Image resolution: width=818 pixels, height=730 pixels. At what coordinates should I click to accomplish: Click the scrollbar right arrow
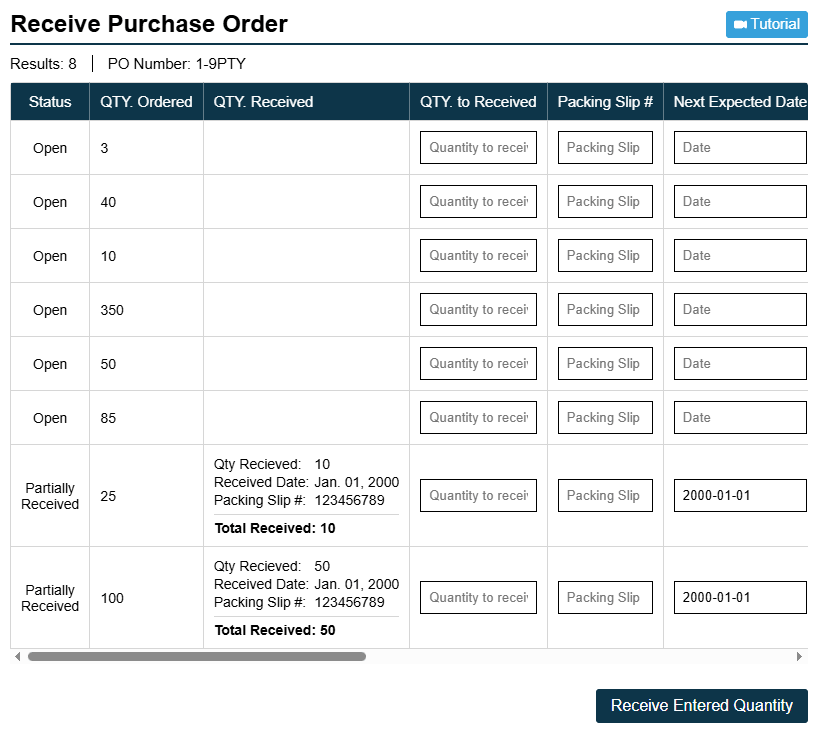tap(799, 656)
